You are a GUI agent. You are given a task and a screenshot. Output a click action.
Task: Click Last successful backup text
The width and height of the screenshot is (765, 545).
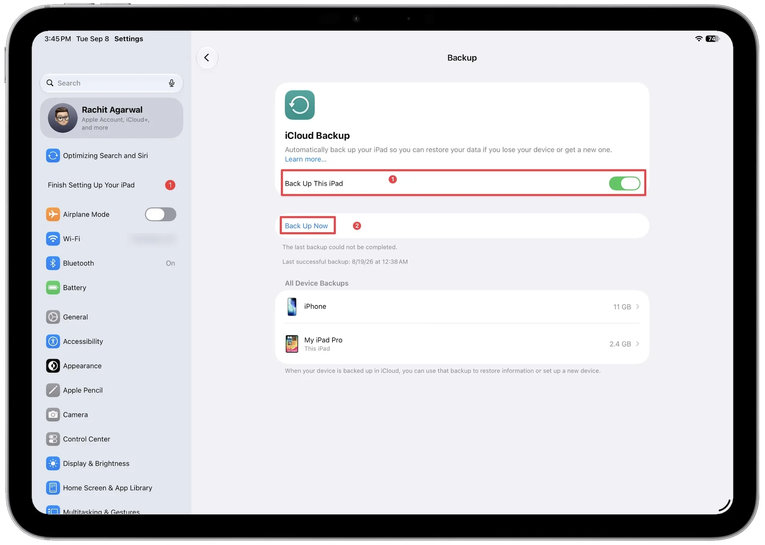click(x=345, y=262)
